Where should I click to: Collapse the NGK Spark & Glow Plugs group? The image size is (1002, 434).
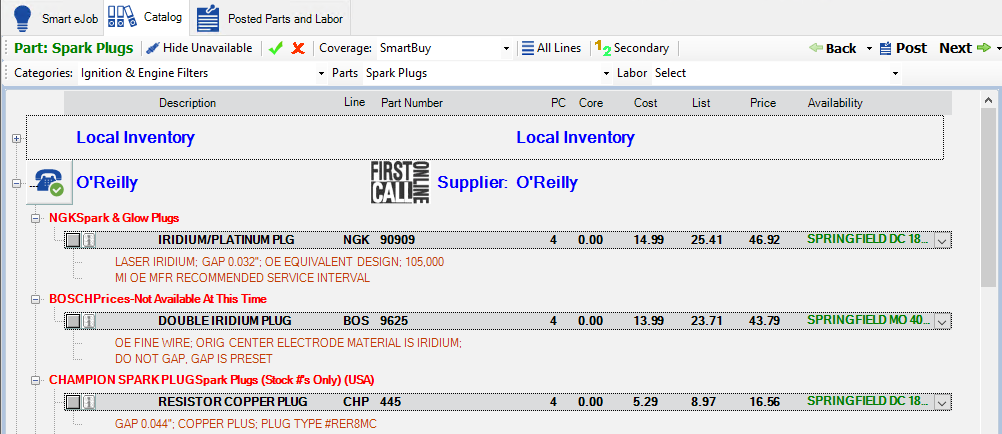pos(36,218)
